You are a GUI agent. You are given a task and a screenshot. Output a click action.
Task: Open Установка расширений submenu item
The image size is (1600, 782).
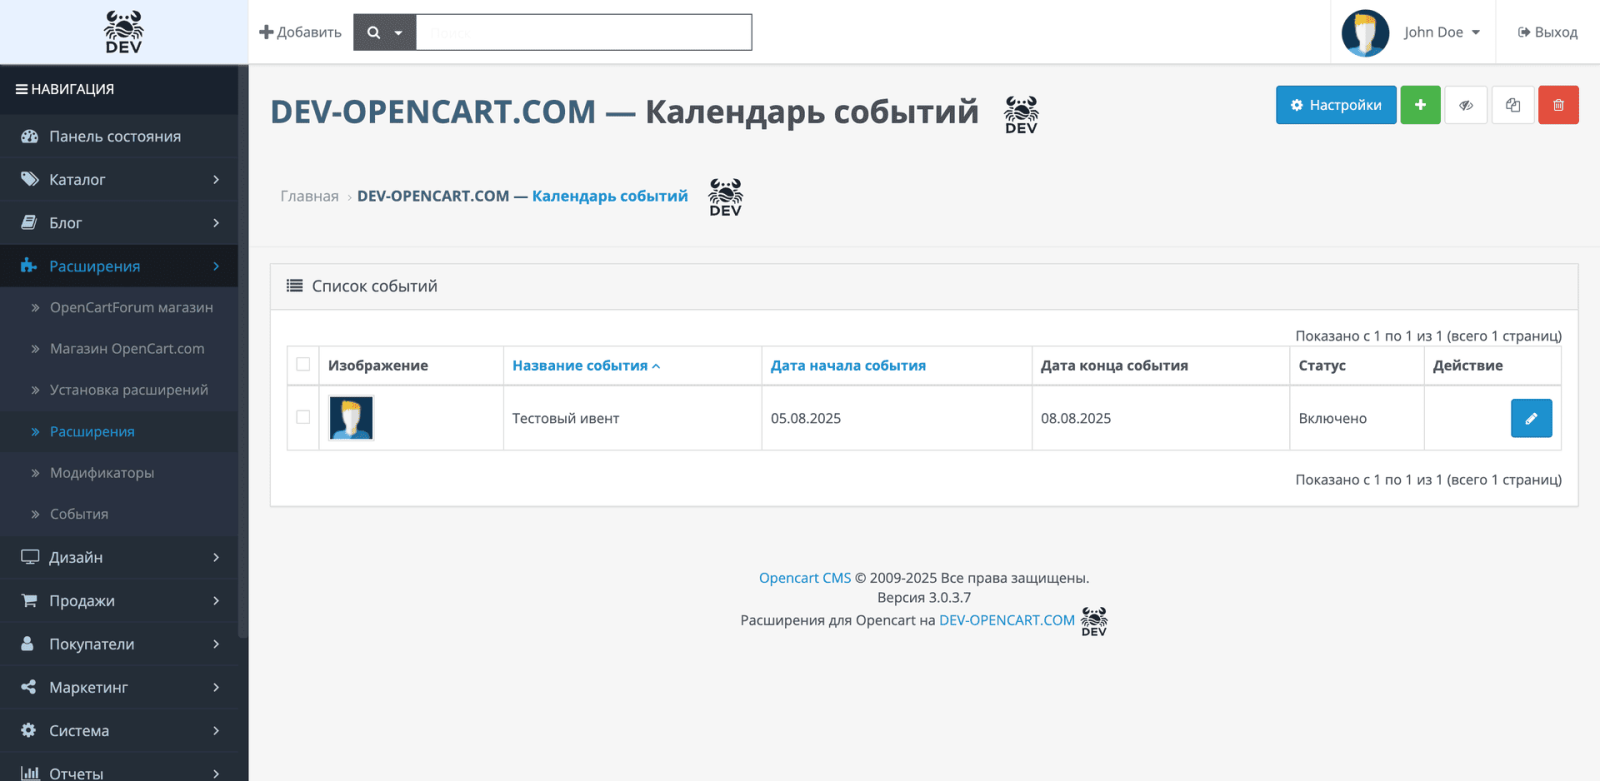[x=119, y=390]
